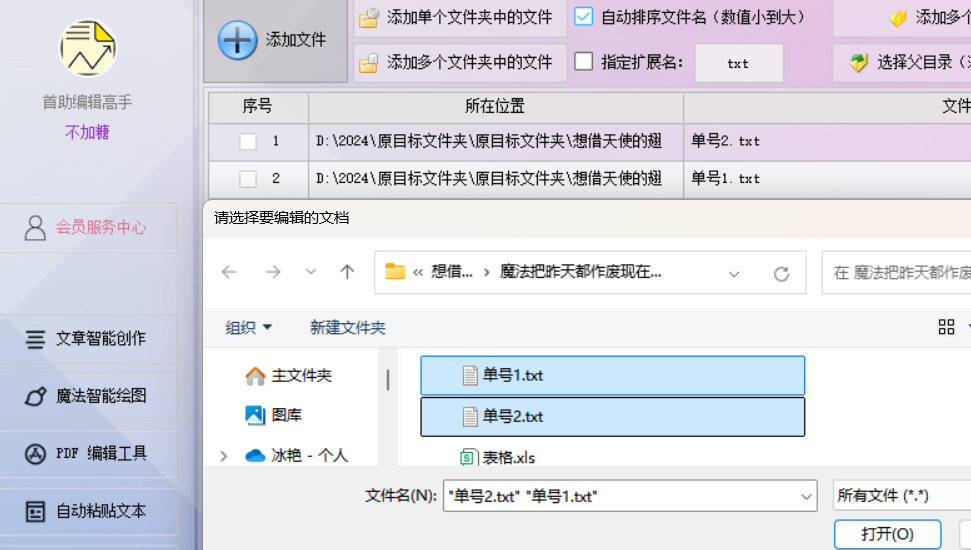The height and width of the screenshot is (550, 971).
Task: Click the txt extension input field
Action: [x=739, y=63]
